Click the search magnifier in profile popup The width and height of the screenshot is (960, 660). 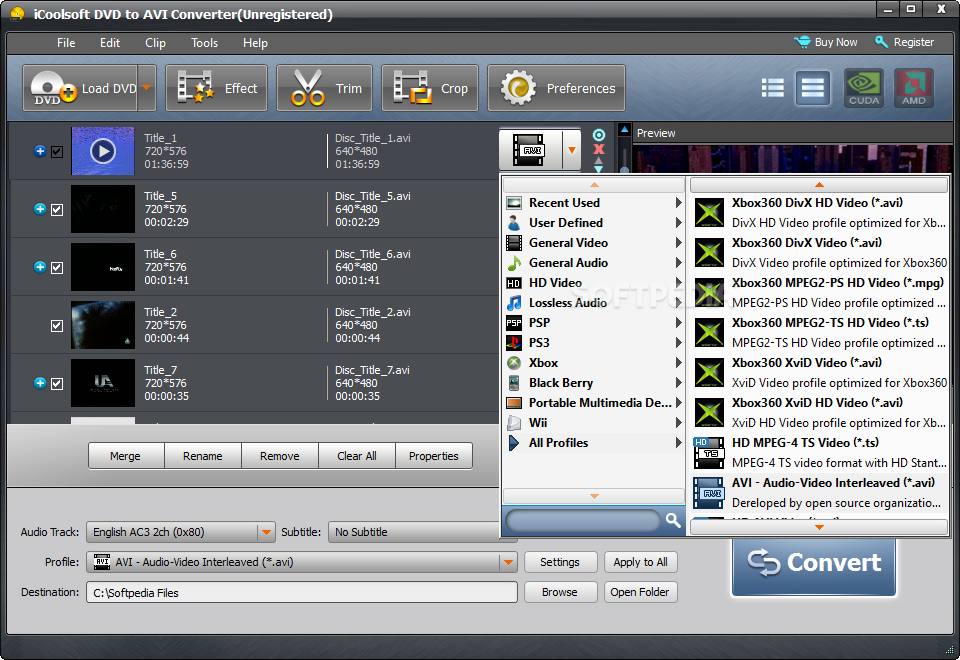point(673,520)
